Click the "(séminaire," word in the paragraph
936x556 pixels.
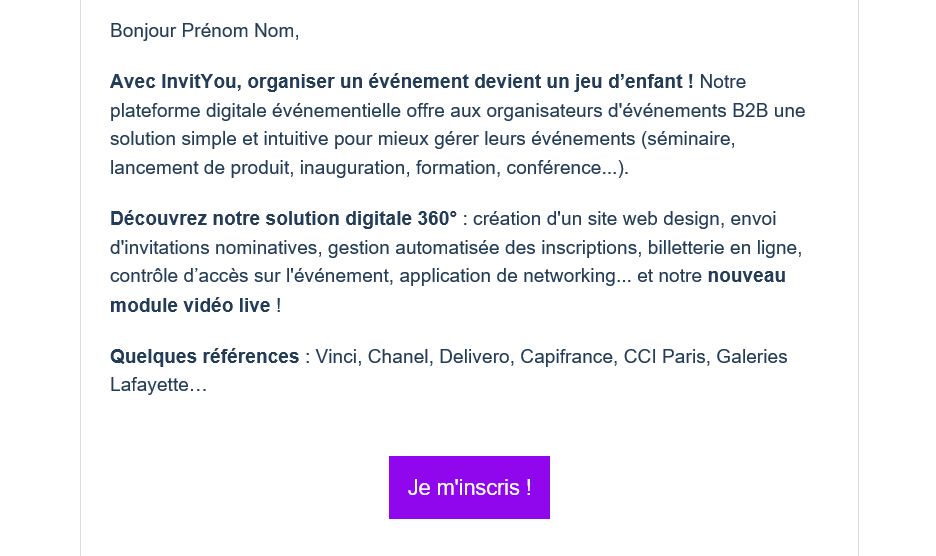coord(688,139)
